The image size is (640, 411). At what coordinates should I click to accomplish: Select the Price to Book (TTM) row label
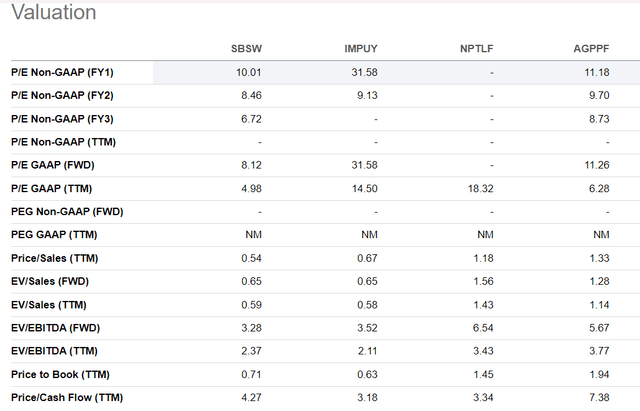(60, 374)
